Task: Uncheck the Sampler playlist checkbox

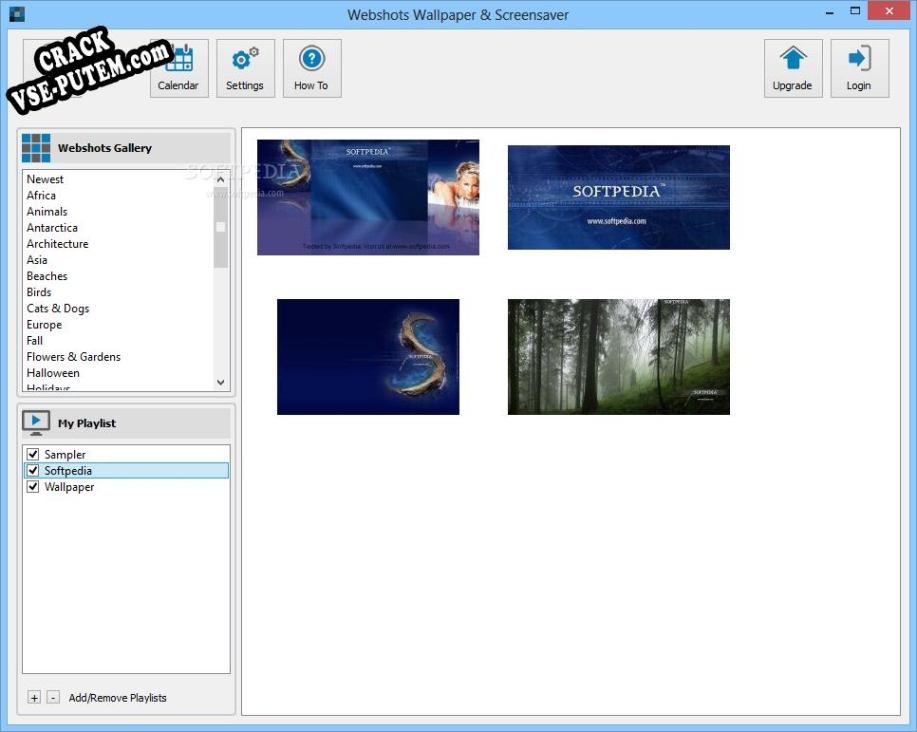Action: click(33, 454)
